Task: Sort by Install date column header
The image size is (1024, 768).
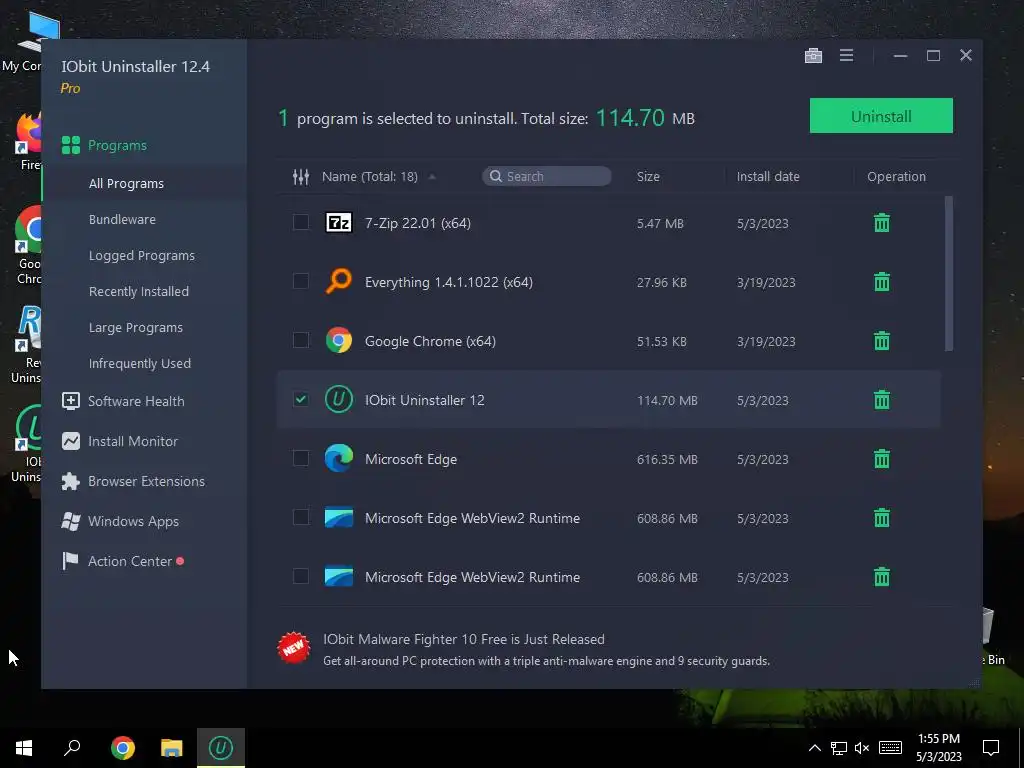Action: 767,176
